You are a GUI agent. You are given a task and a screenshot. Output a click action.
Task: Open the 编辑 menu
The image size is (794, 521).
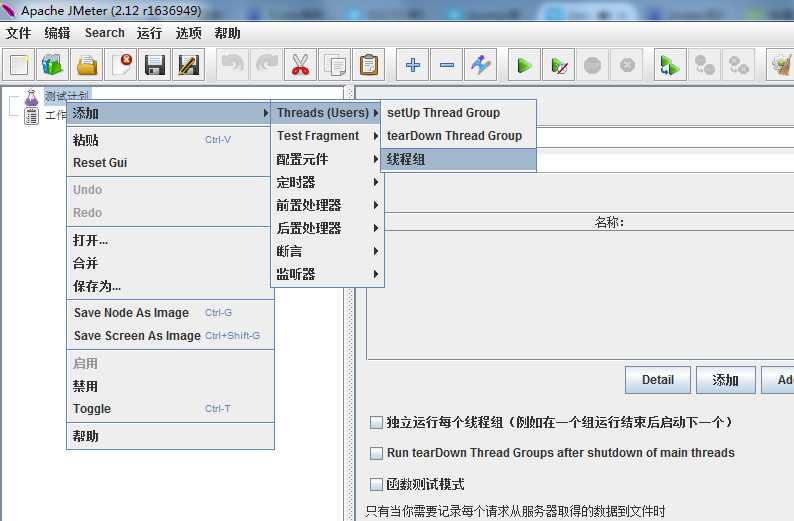pos(57,33)
